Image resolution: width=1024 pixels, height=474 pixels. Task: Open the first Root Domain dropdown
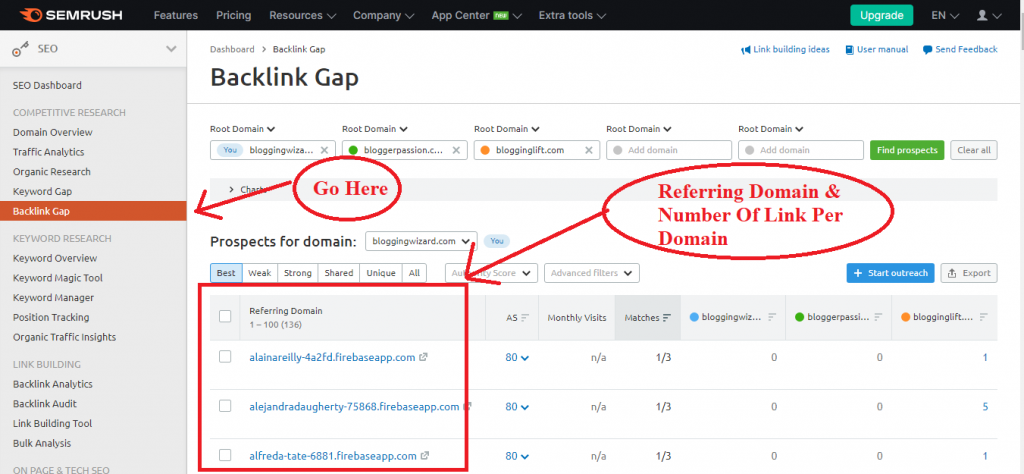[x=242, y=129]
